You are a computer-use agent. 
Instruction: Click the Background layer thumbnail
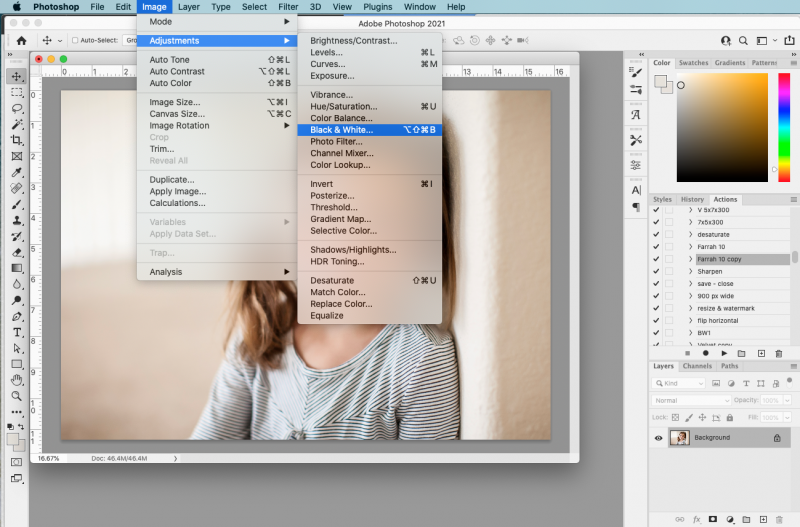pos(680,438)
